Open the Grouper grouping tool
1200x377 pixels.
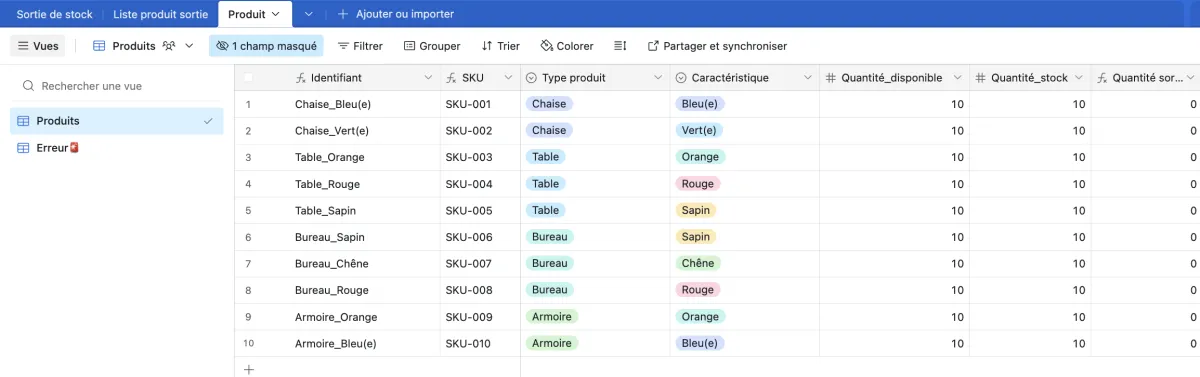point(432,46)
